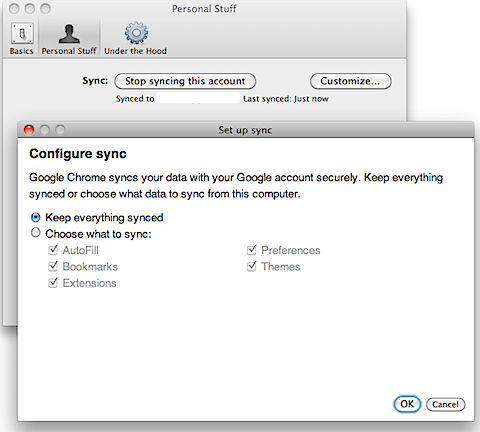The image size is (480, 432).
Task: Select the Personal Stuff person silhouette icon
Action: tap(69, 33)
